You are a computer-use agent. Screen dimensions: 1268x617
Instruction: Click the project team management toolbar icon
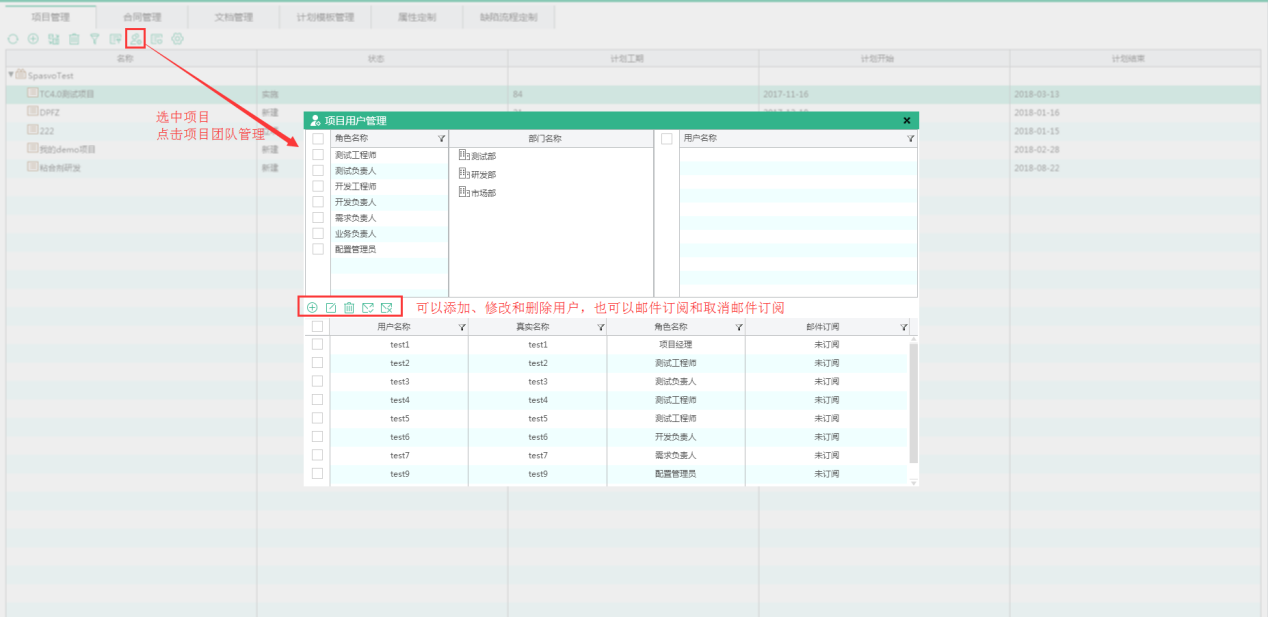click(135, 39)
